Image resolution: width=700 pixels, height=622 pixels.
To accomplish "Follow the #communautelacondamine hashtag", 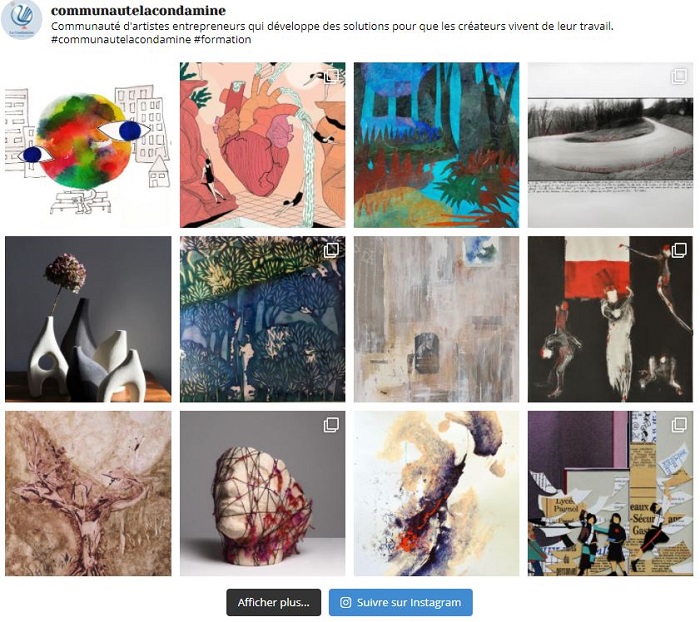I will click(121, 39).
